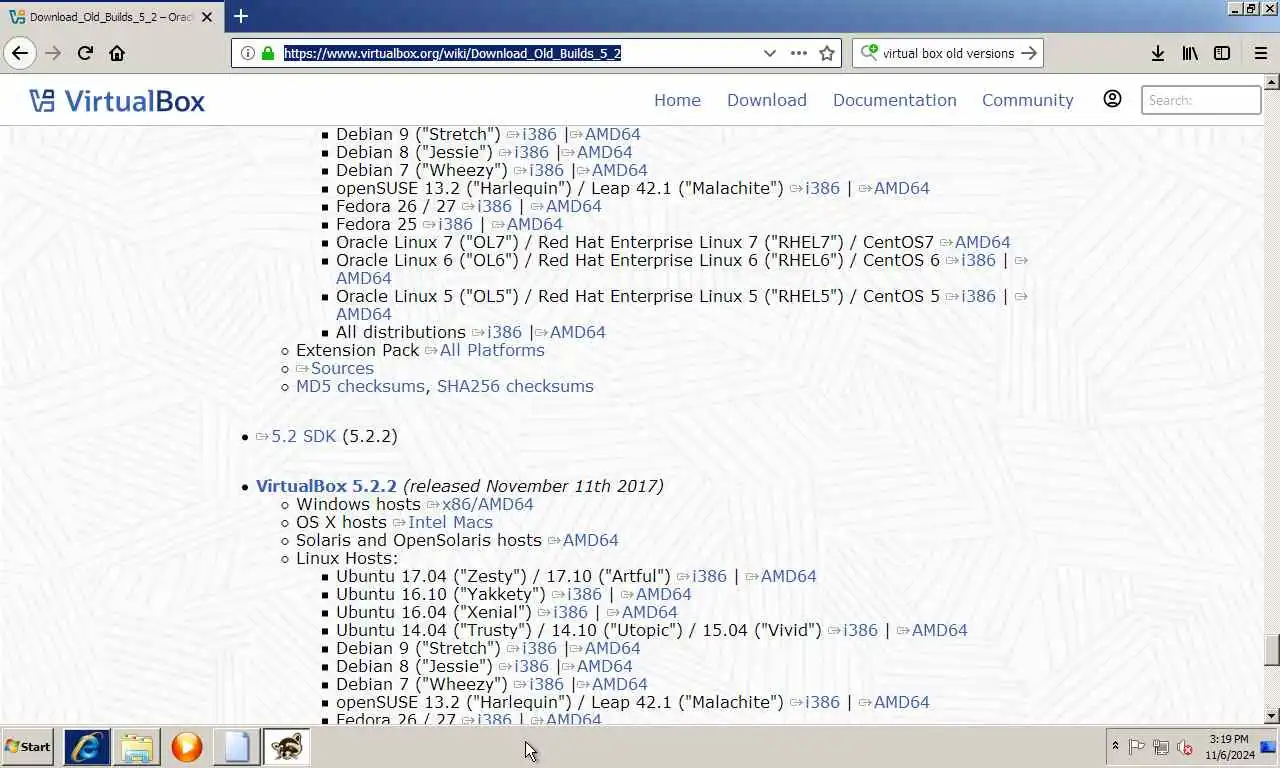Open the file explorer folder in taskbar

[x=137, y=746]
